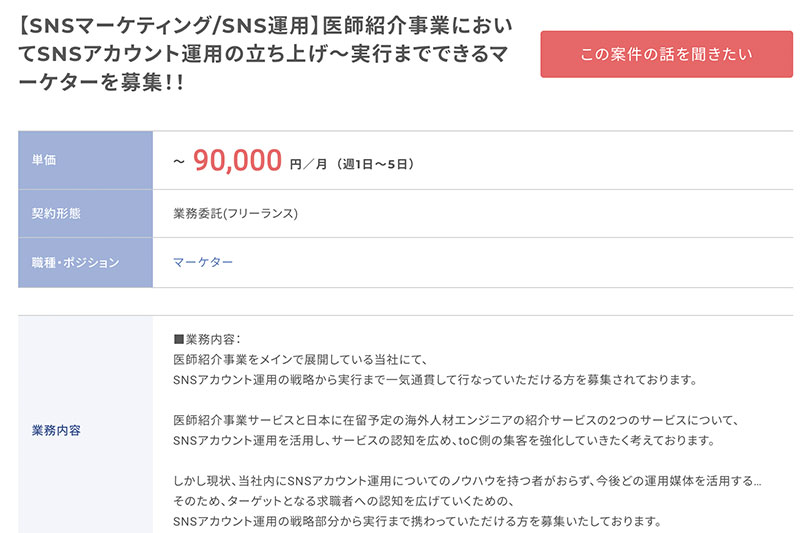
Task: Click the 業務内容 row label
Action: pos(85,430)
